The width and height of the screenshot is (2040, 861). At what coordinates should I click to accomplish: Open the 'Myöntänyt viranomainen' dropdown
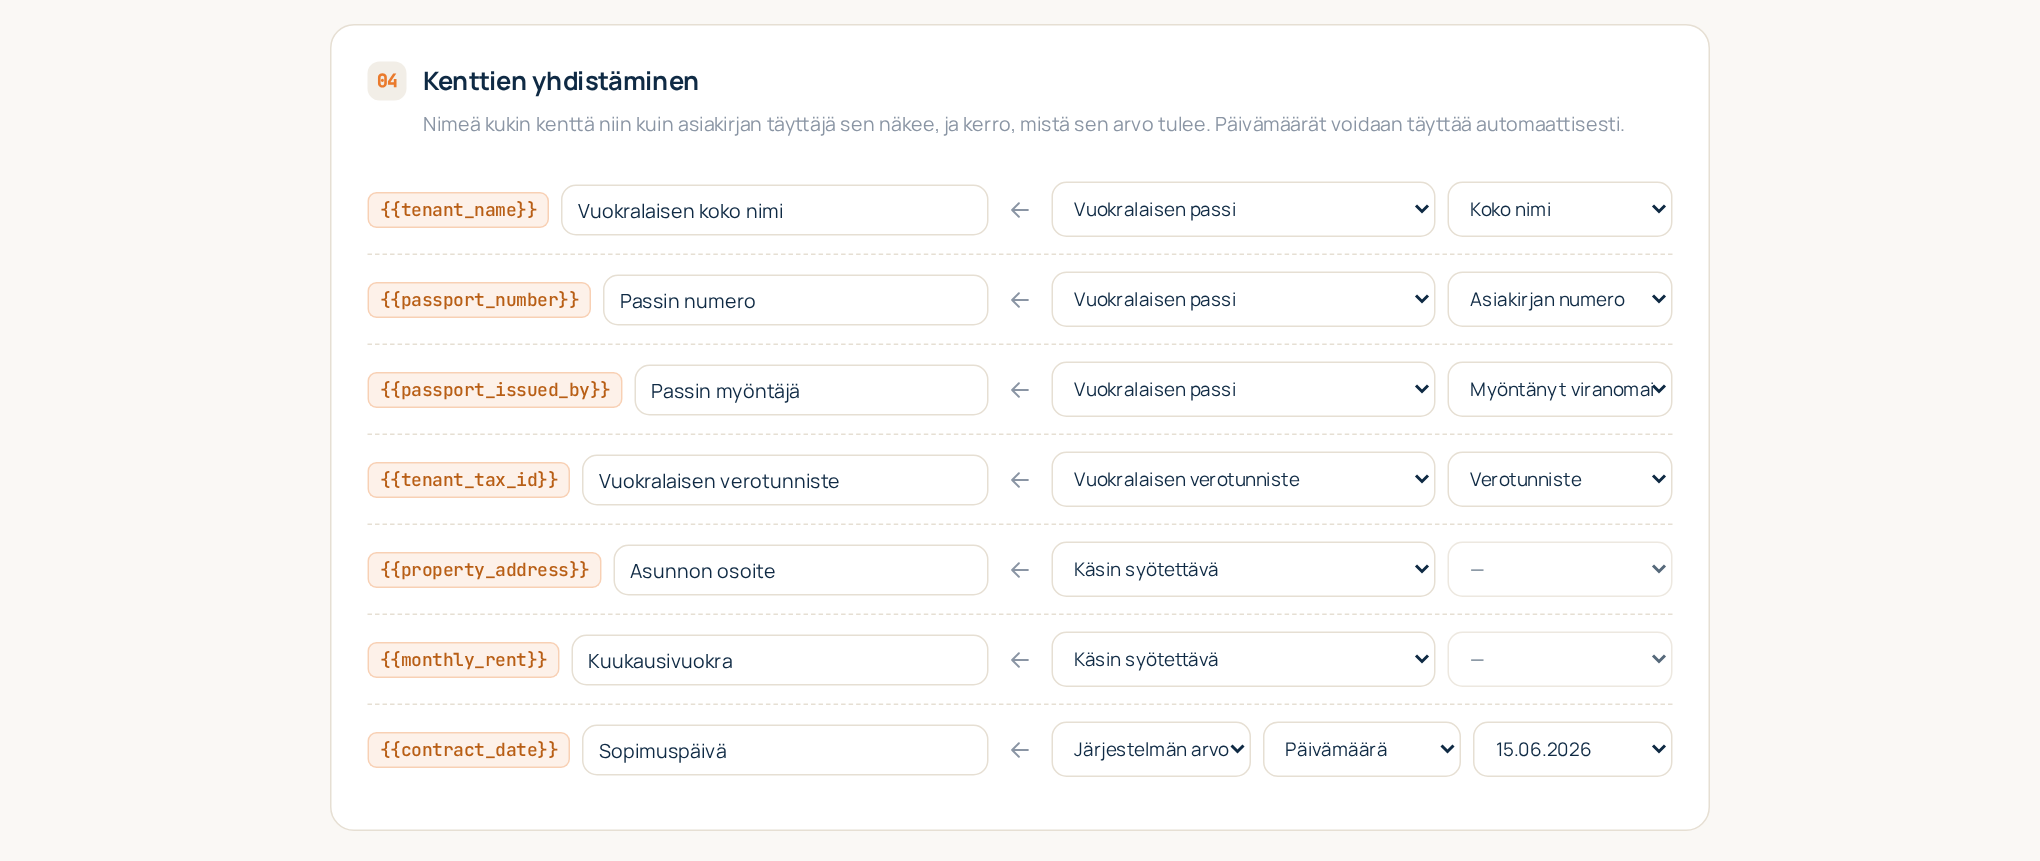coord(1560,389)
